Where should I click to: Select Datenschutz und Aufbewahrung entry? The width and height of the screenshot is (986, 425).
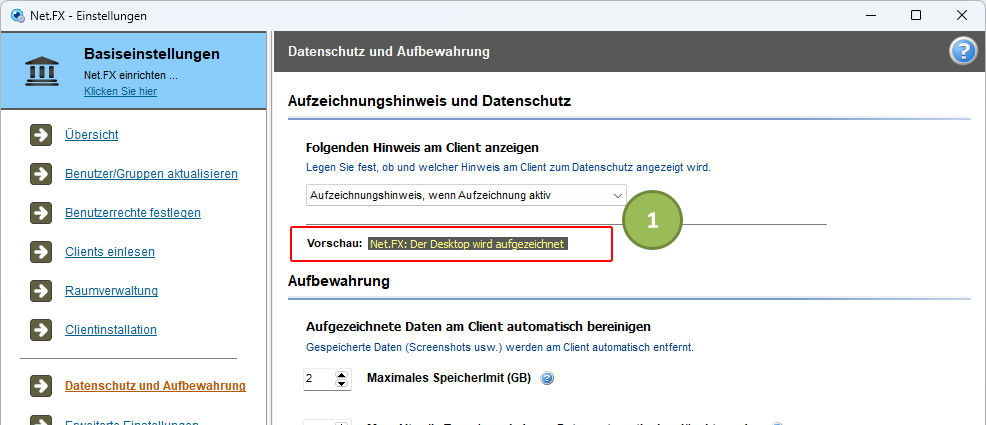tap(155, 385)
